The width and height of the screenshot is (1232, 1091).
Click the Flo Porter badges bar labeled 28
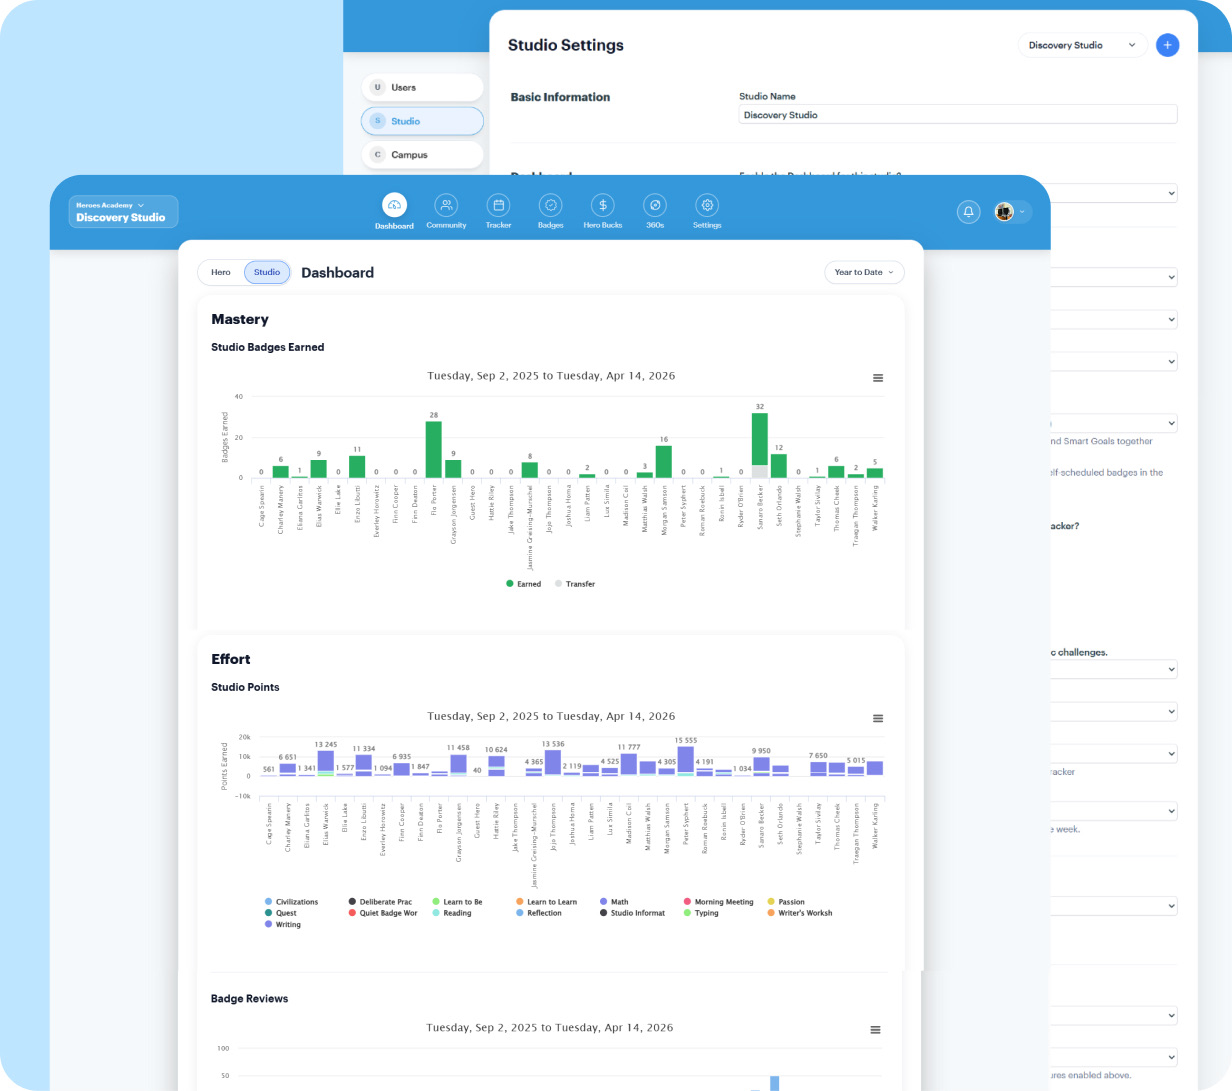[x=434, y=449]
